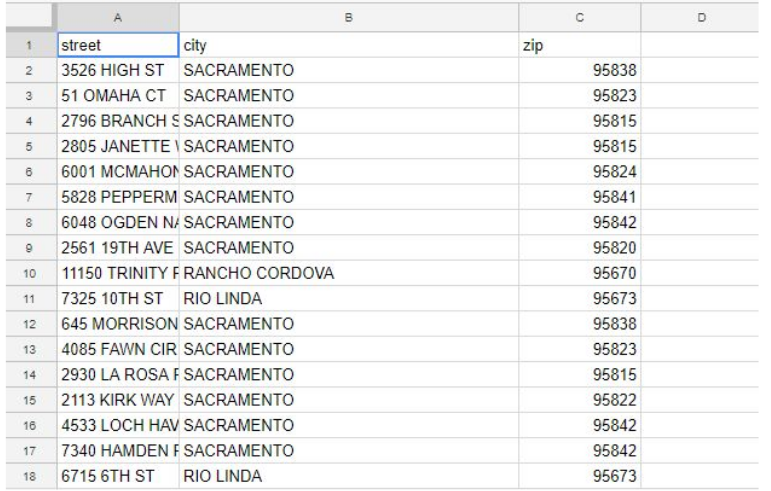
Task: Select the 'city' header cell
Action: point(349,45)
